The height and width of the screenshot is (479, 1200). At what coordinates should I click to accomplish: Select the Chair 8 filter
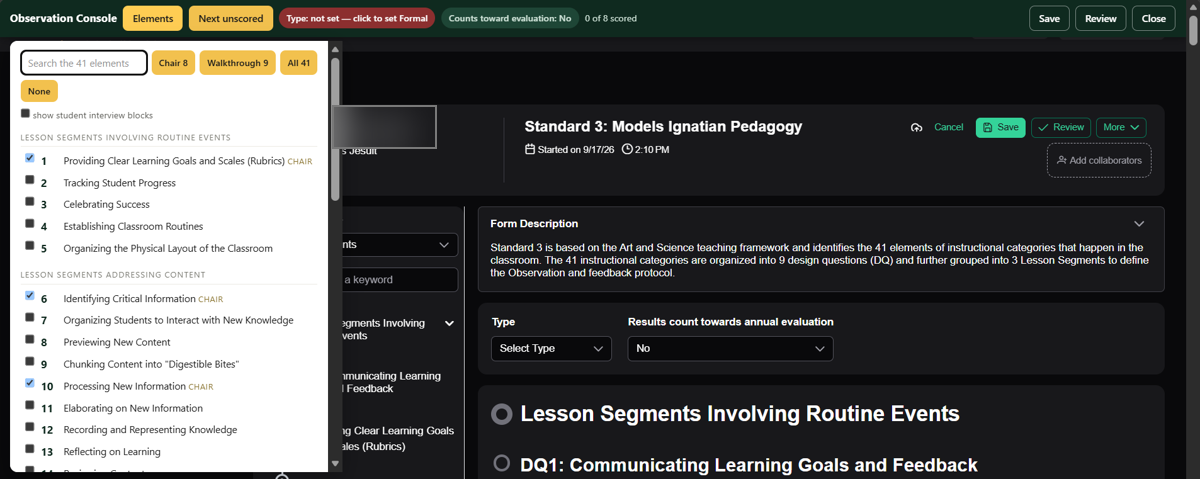(173, 63)
